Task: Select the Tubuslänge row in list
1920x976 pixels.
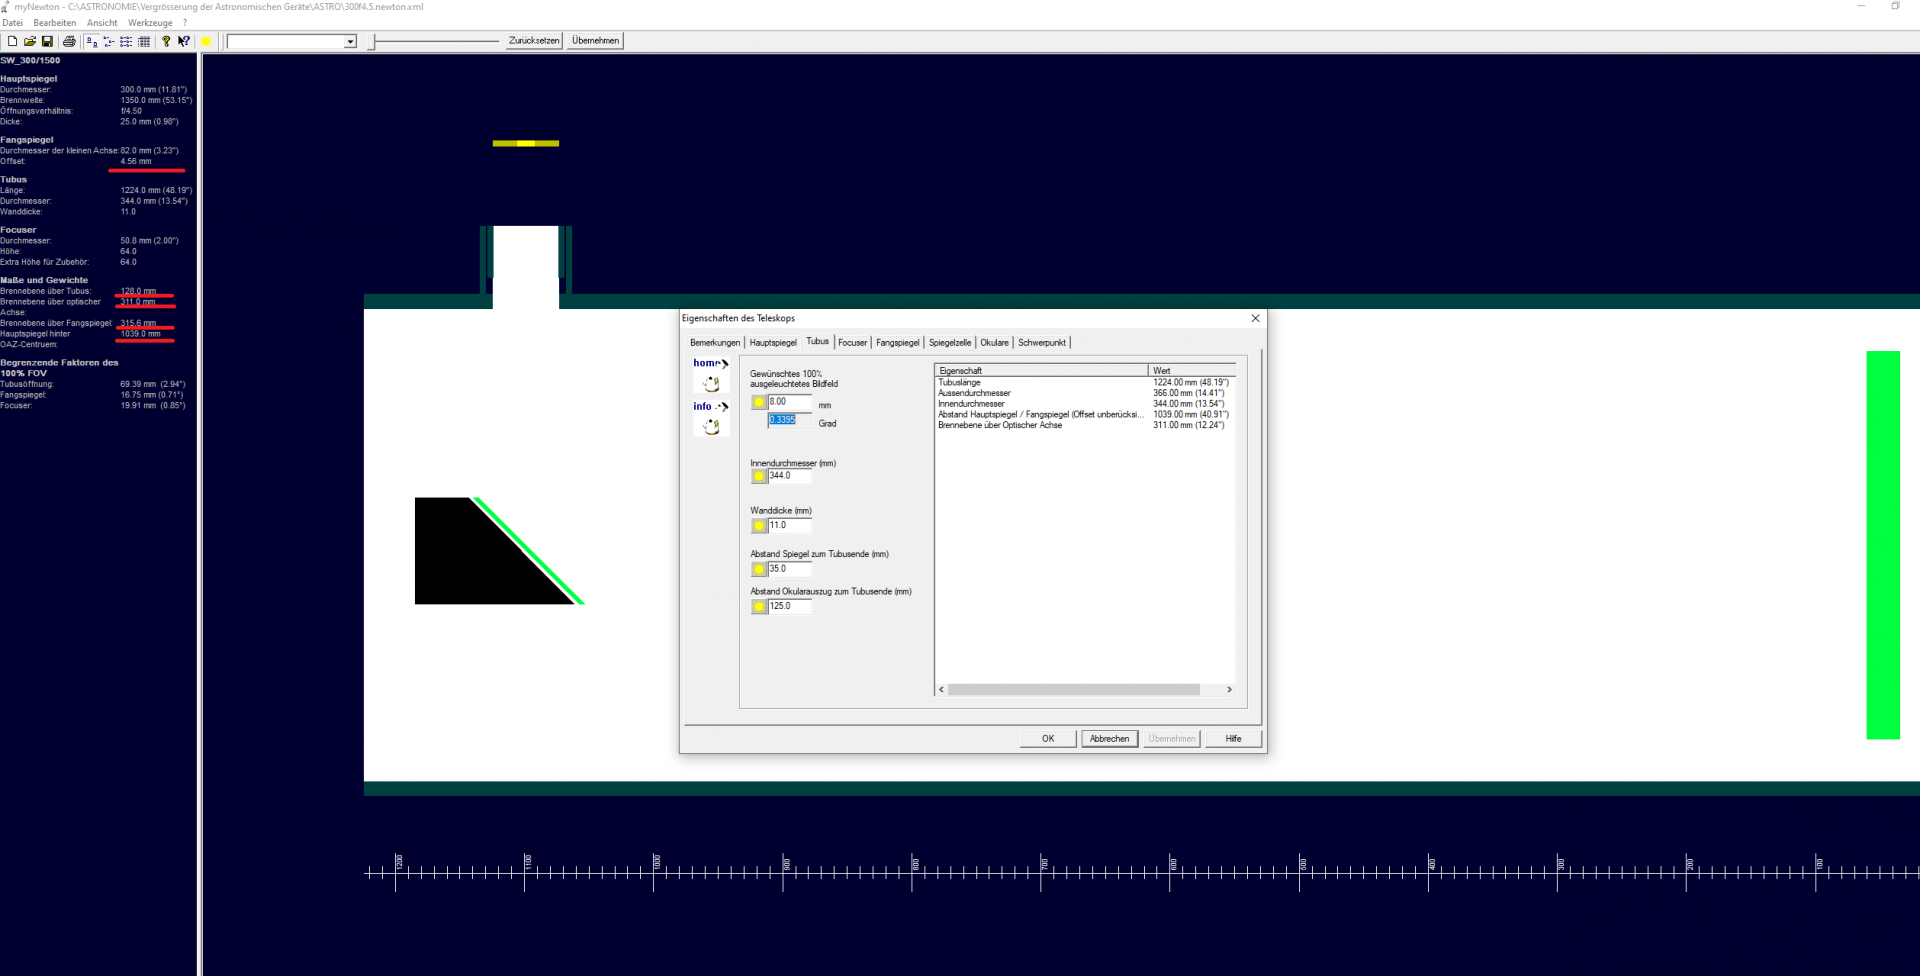Action: tap(1085, 383)
